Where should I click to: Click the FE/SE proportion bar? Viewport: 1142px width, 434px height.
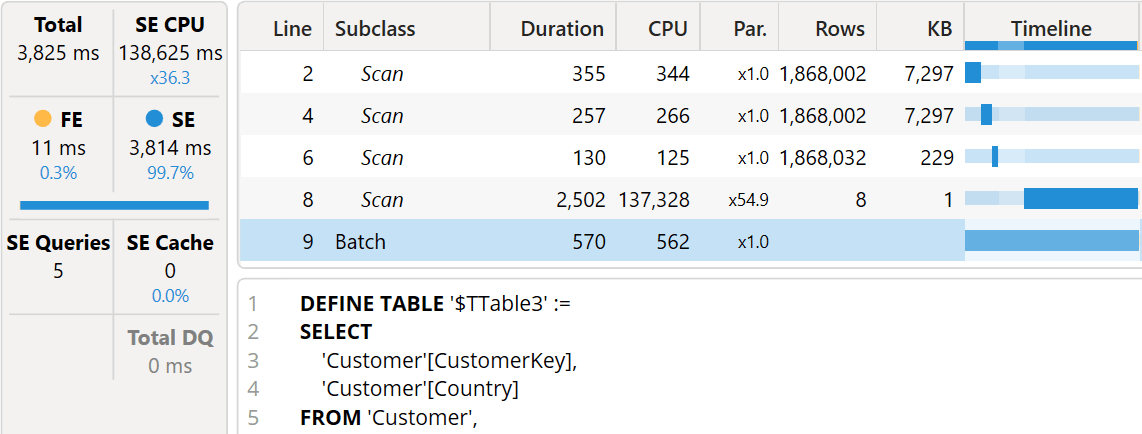114,205
